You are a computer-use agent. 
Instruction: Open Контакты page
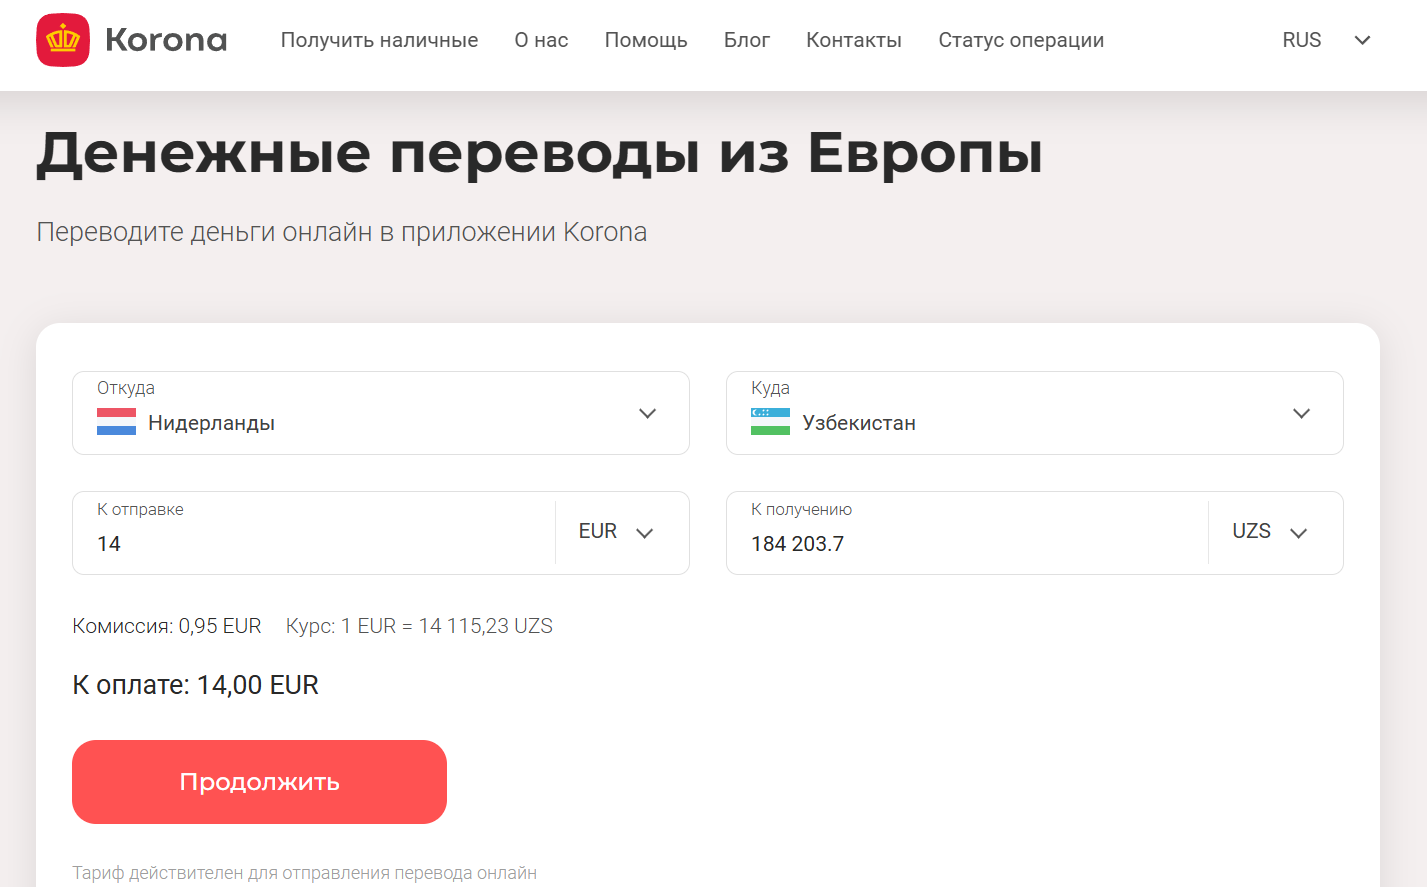[x=854, y=40]
